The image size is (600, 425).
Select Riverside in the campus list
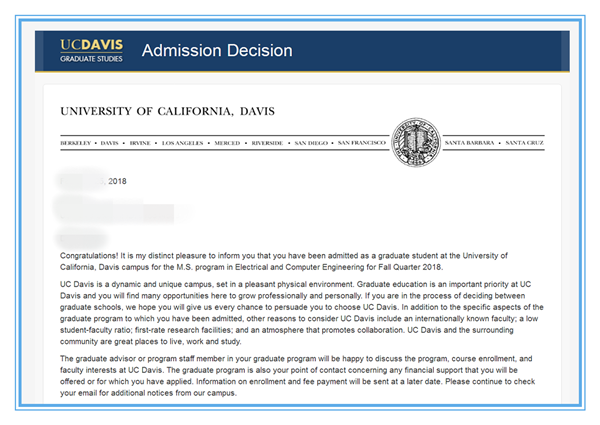pyautogui.click(x=267, y=143)
